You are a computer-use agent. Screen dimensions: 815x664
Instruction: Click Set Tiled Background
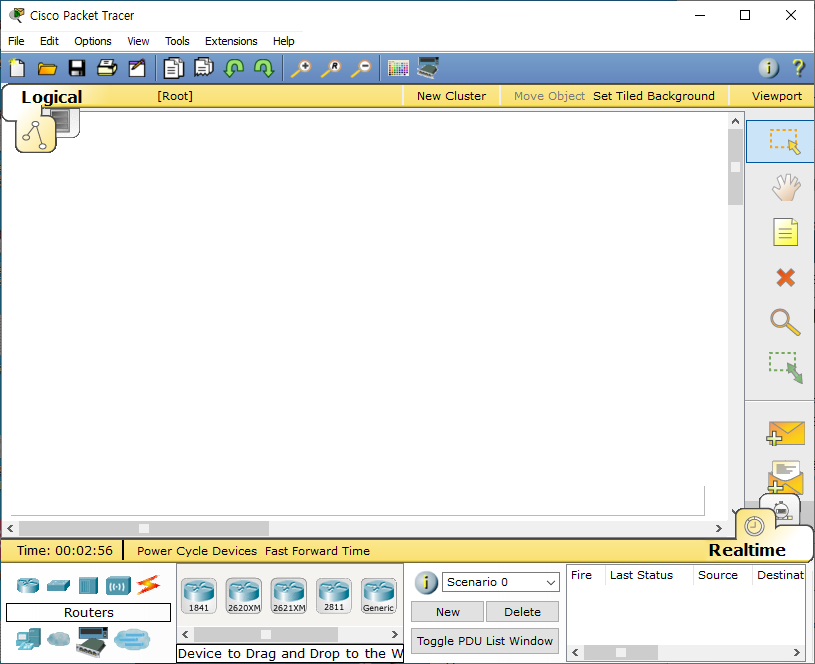654,96
